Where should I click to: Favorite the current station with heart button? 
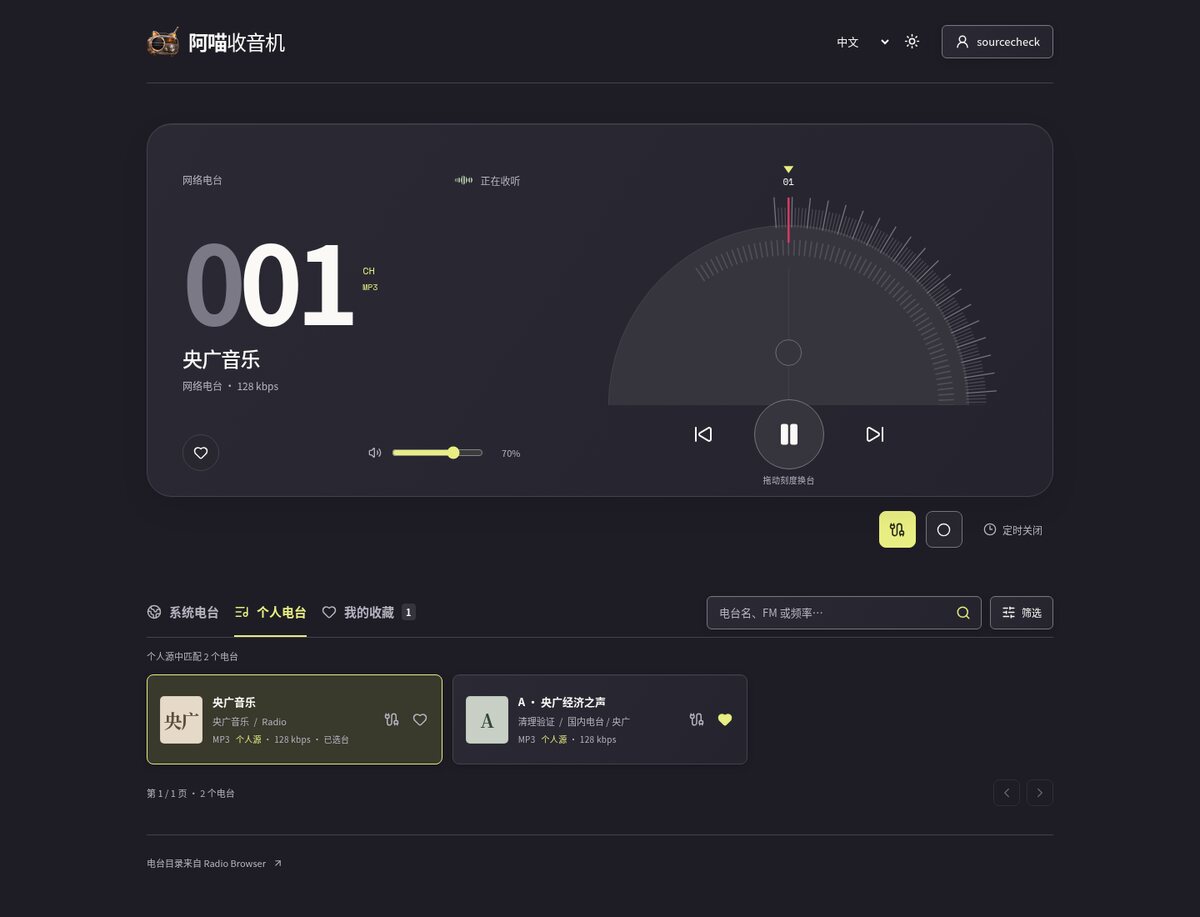pos(201,453)
